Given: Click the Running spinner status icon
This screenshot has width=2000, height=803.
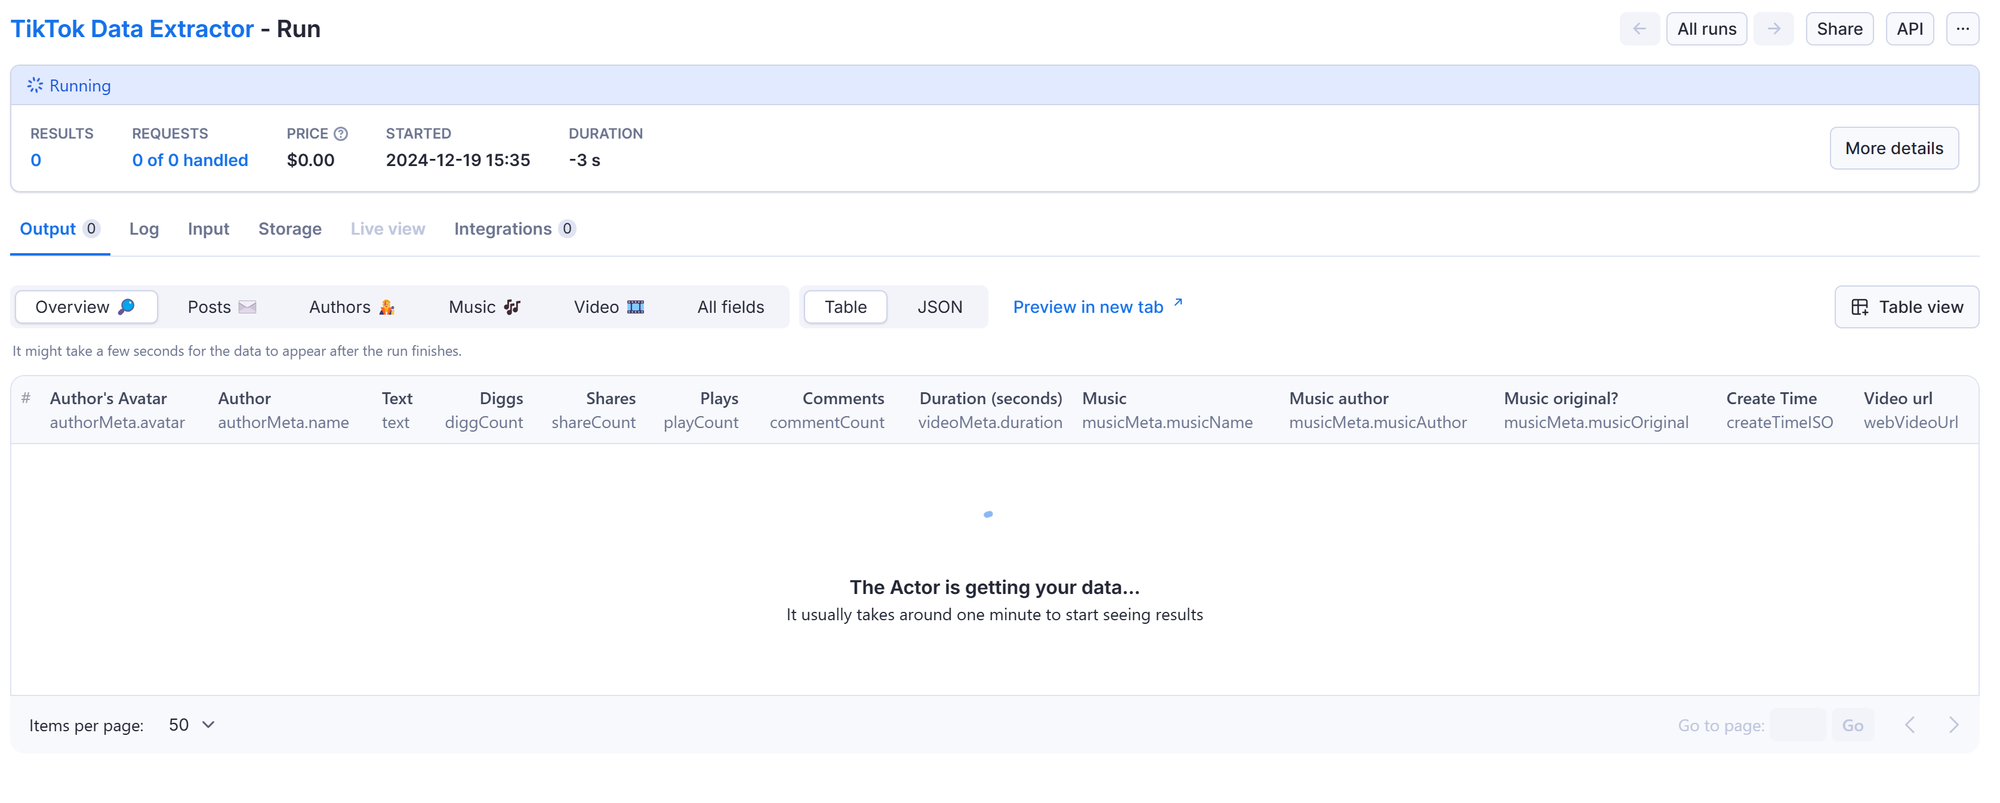Looking at the screenshot, I should 35,85.
